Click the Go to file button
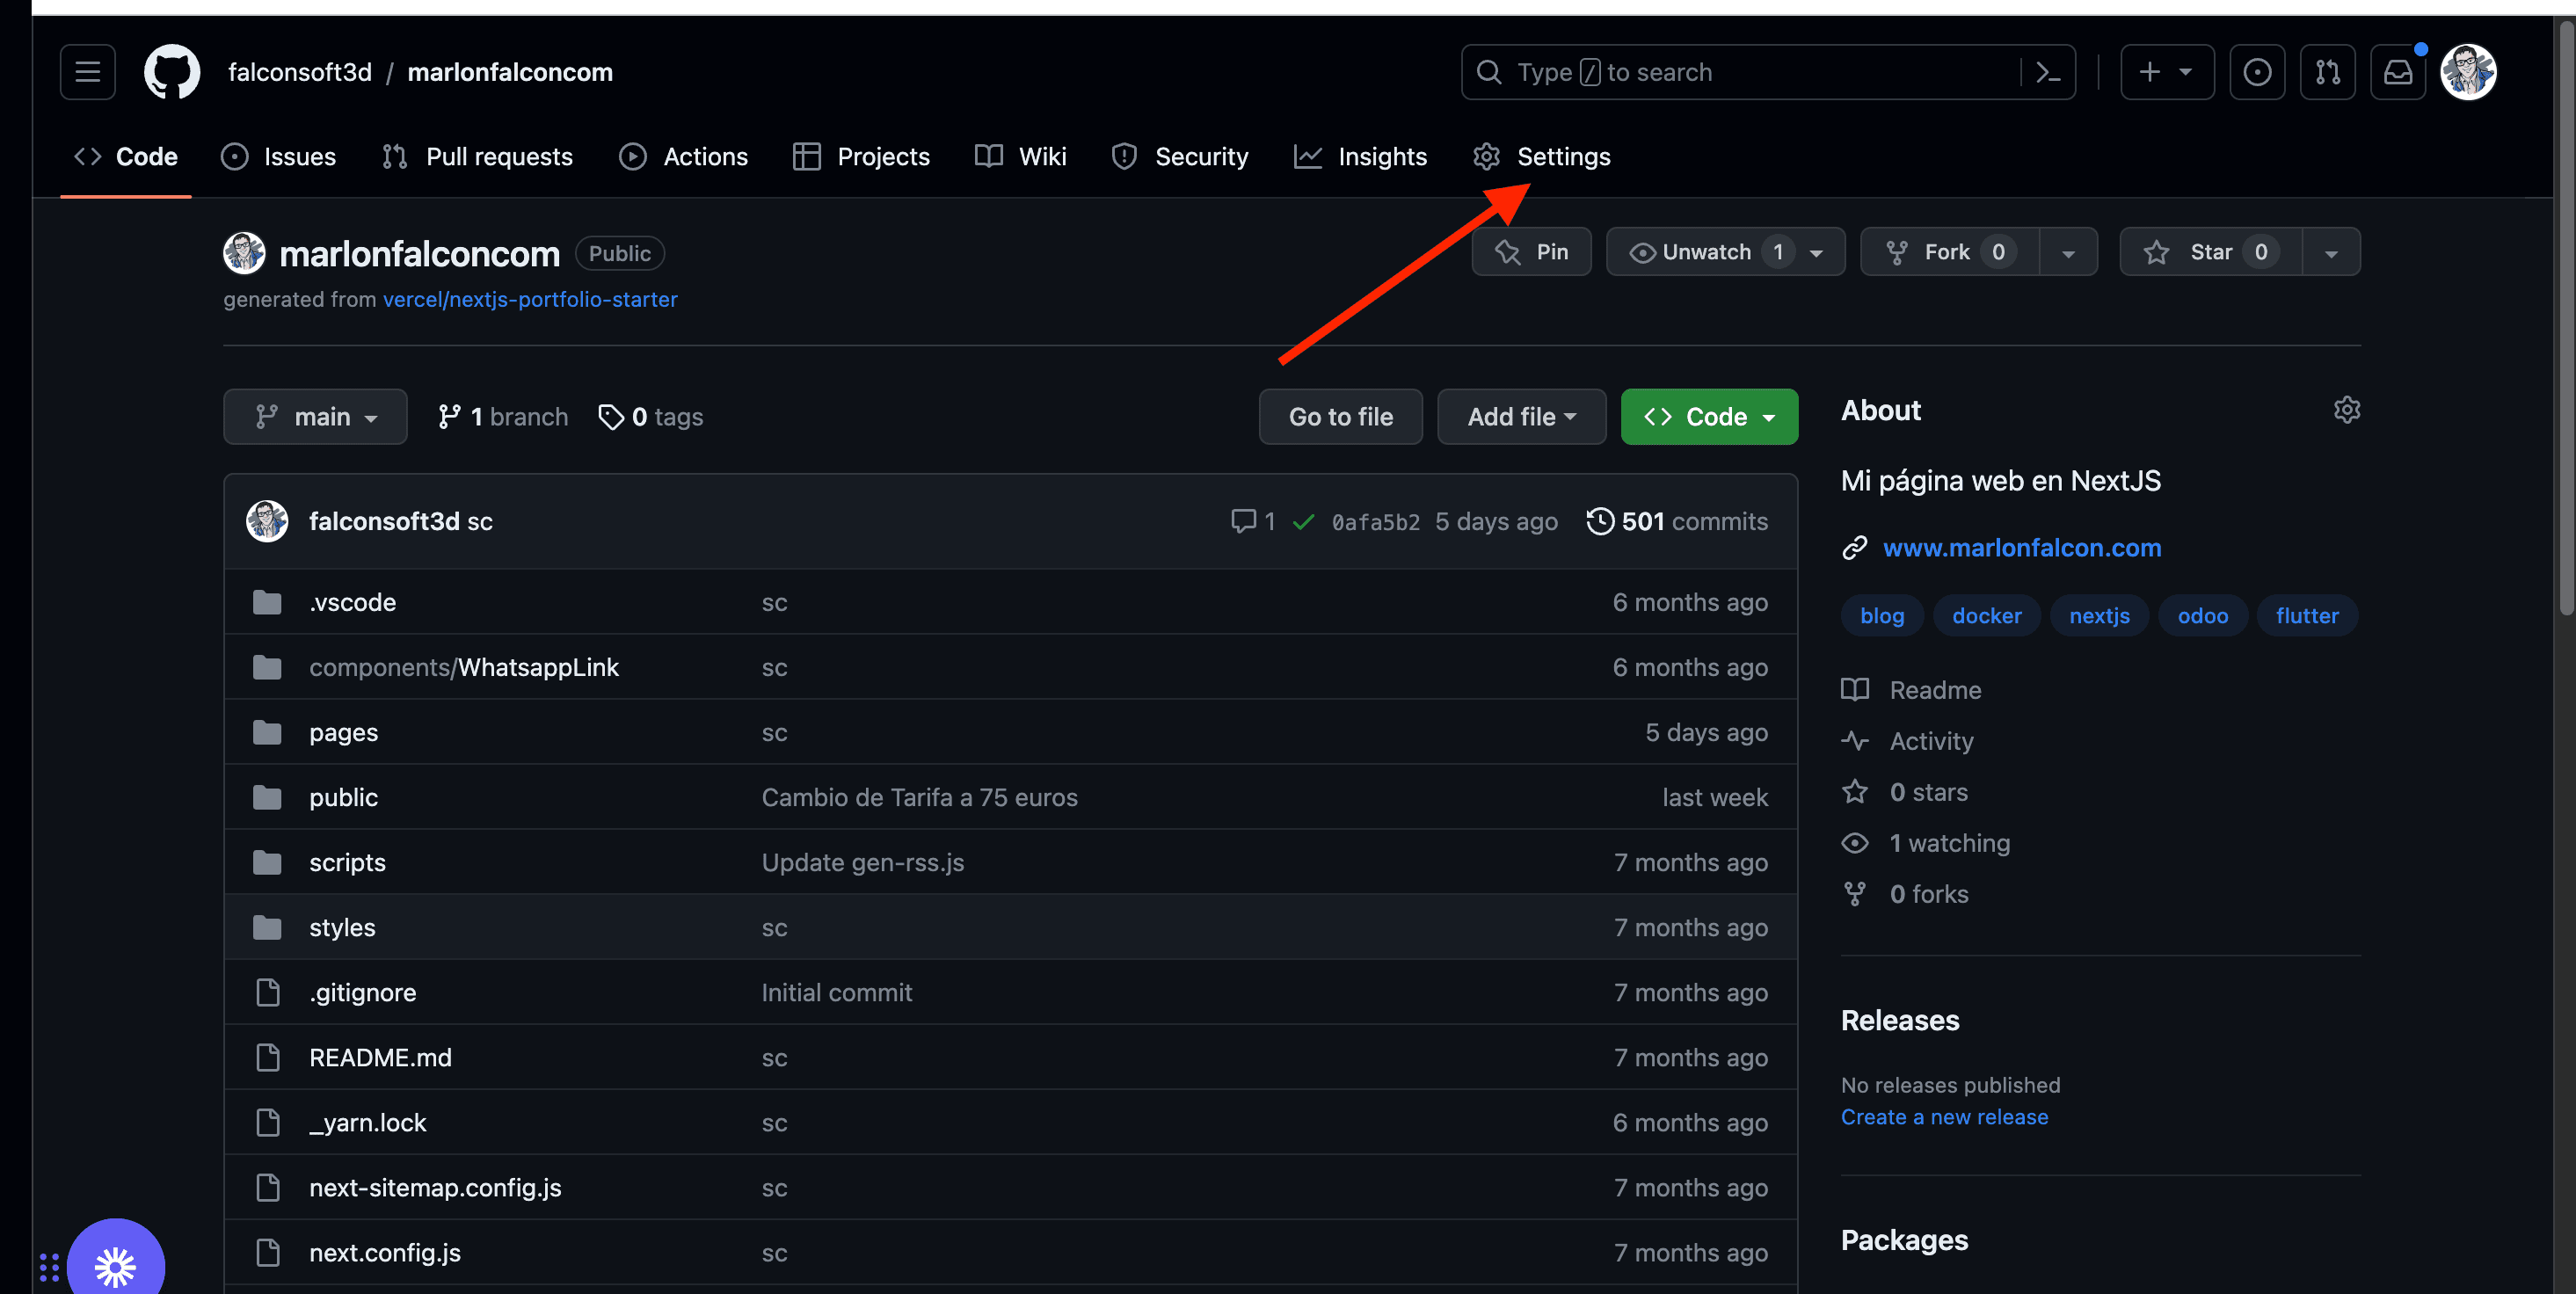2576x1294 pixels. click(x=1340, y=416)
